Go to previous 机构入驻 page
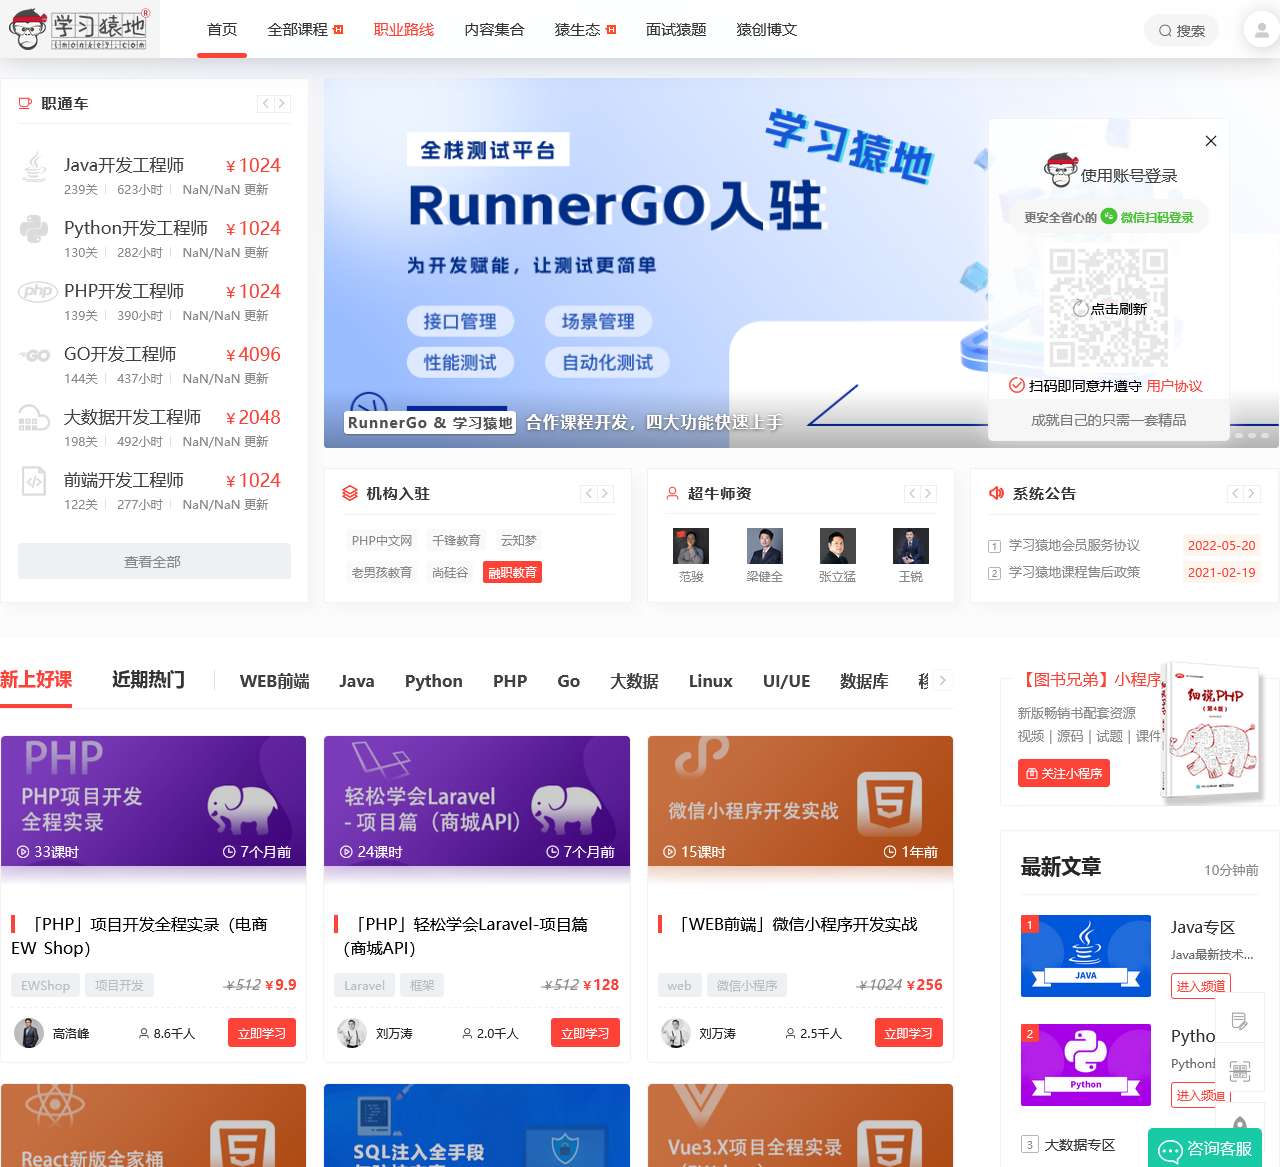1280x1167 pixels. pyautogui.click(x=589, y=493)
